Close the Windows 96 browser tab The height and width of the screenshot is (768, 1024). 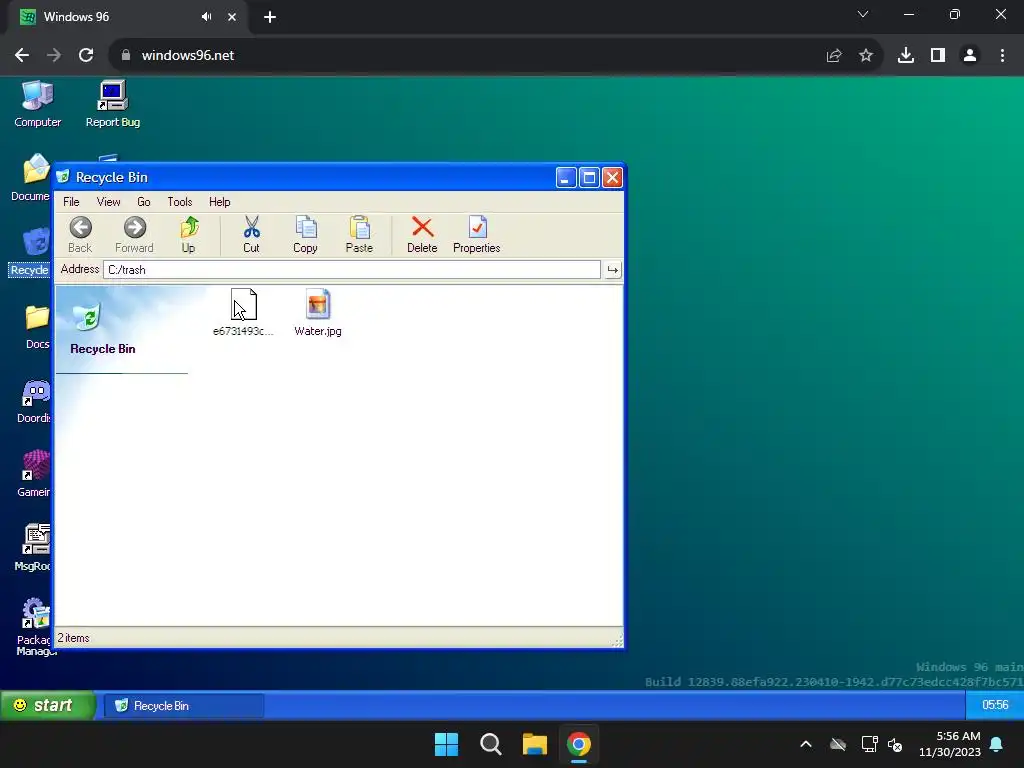pos(232,17)
